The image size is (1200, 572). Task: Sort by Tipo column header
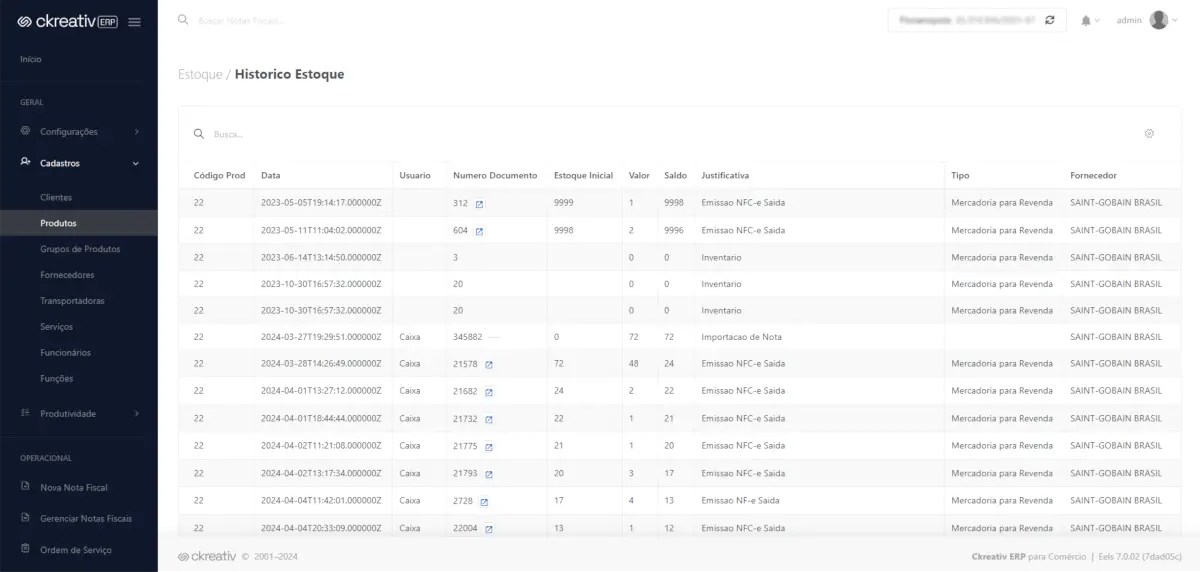coord(960,175)
